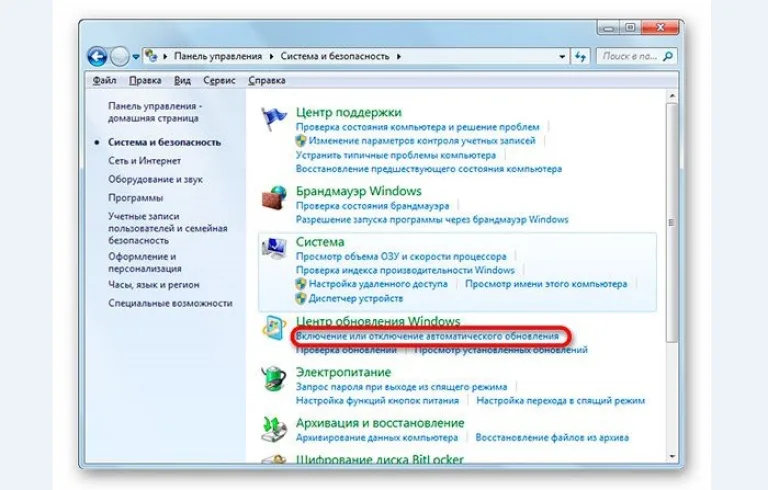Image resolution: width=768 pixels, height=490 pixels.
Task: Open Архивирование данных компьютера link
Action: click(377, 438)
